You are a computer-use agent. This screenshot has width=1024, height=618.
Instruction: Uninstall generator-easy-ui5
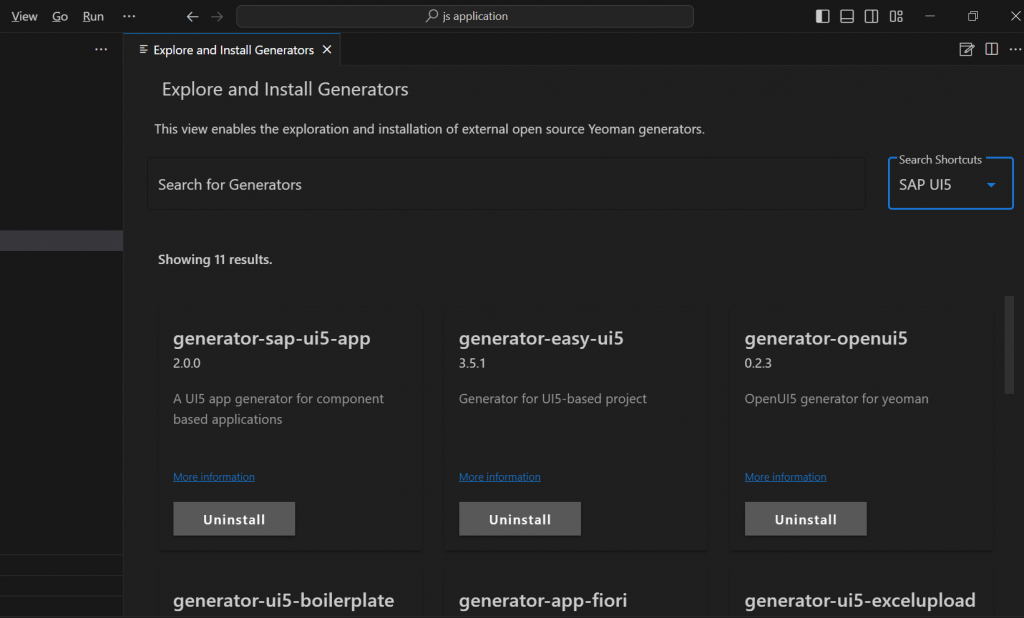[520, 519]
